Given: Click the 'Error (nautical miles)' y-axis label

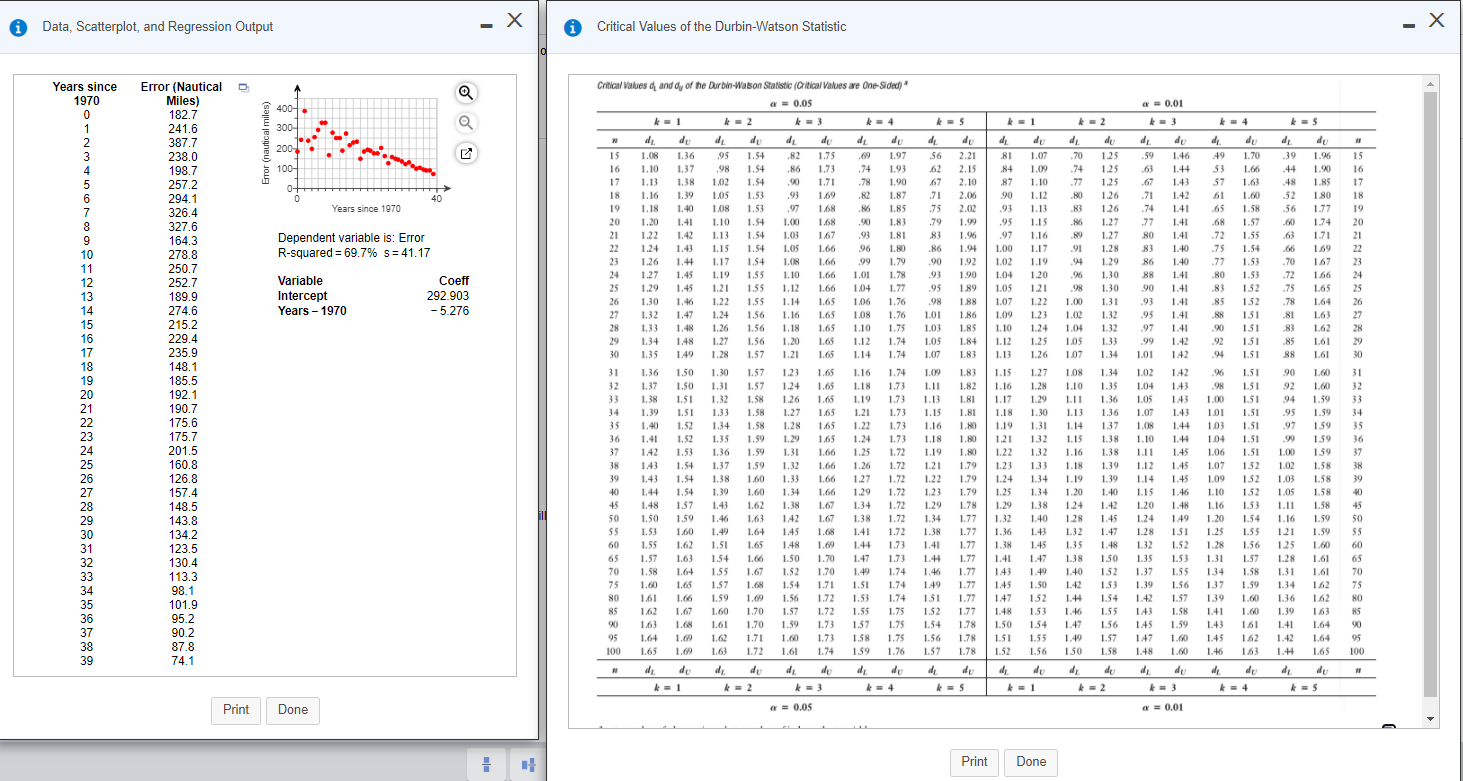Looking at the screenshot, I should [x=267, y=144].
